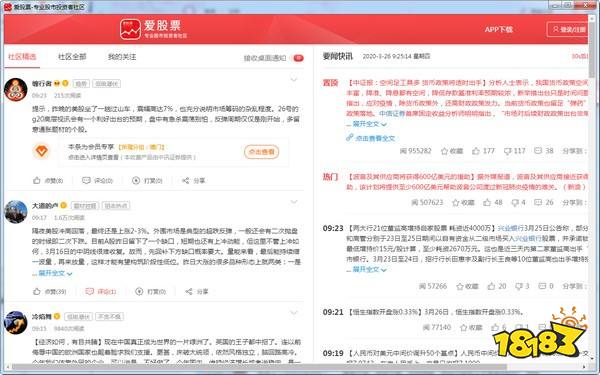Like the 大道的卢 post 点赞(39)
600x375 pixels.
50,292
